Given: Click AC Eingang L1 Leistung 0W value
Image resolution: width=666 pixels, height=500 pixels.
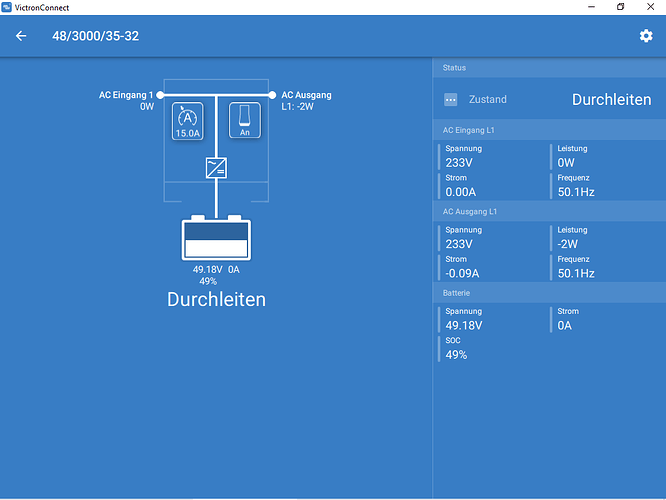Looking at the screenshot, I should 566,163.
